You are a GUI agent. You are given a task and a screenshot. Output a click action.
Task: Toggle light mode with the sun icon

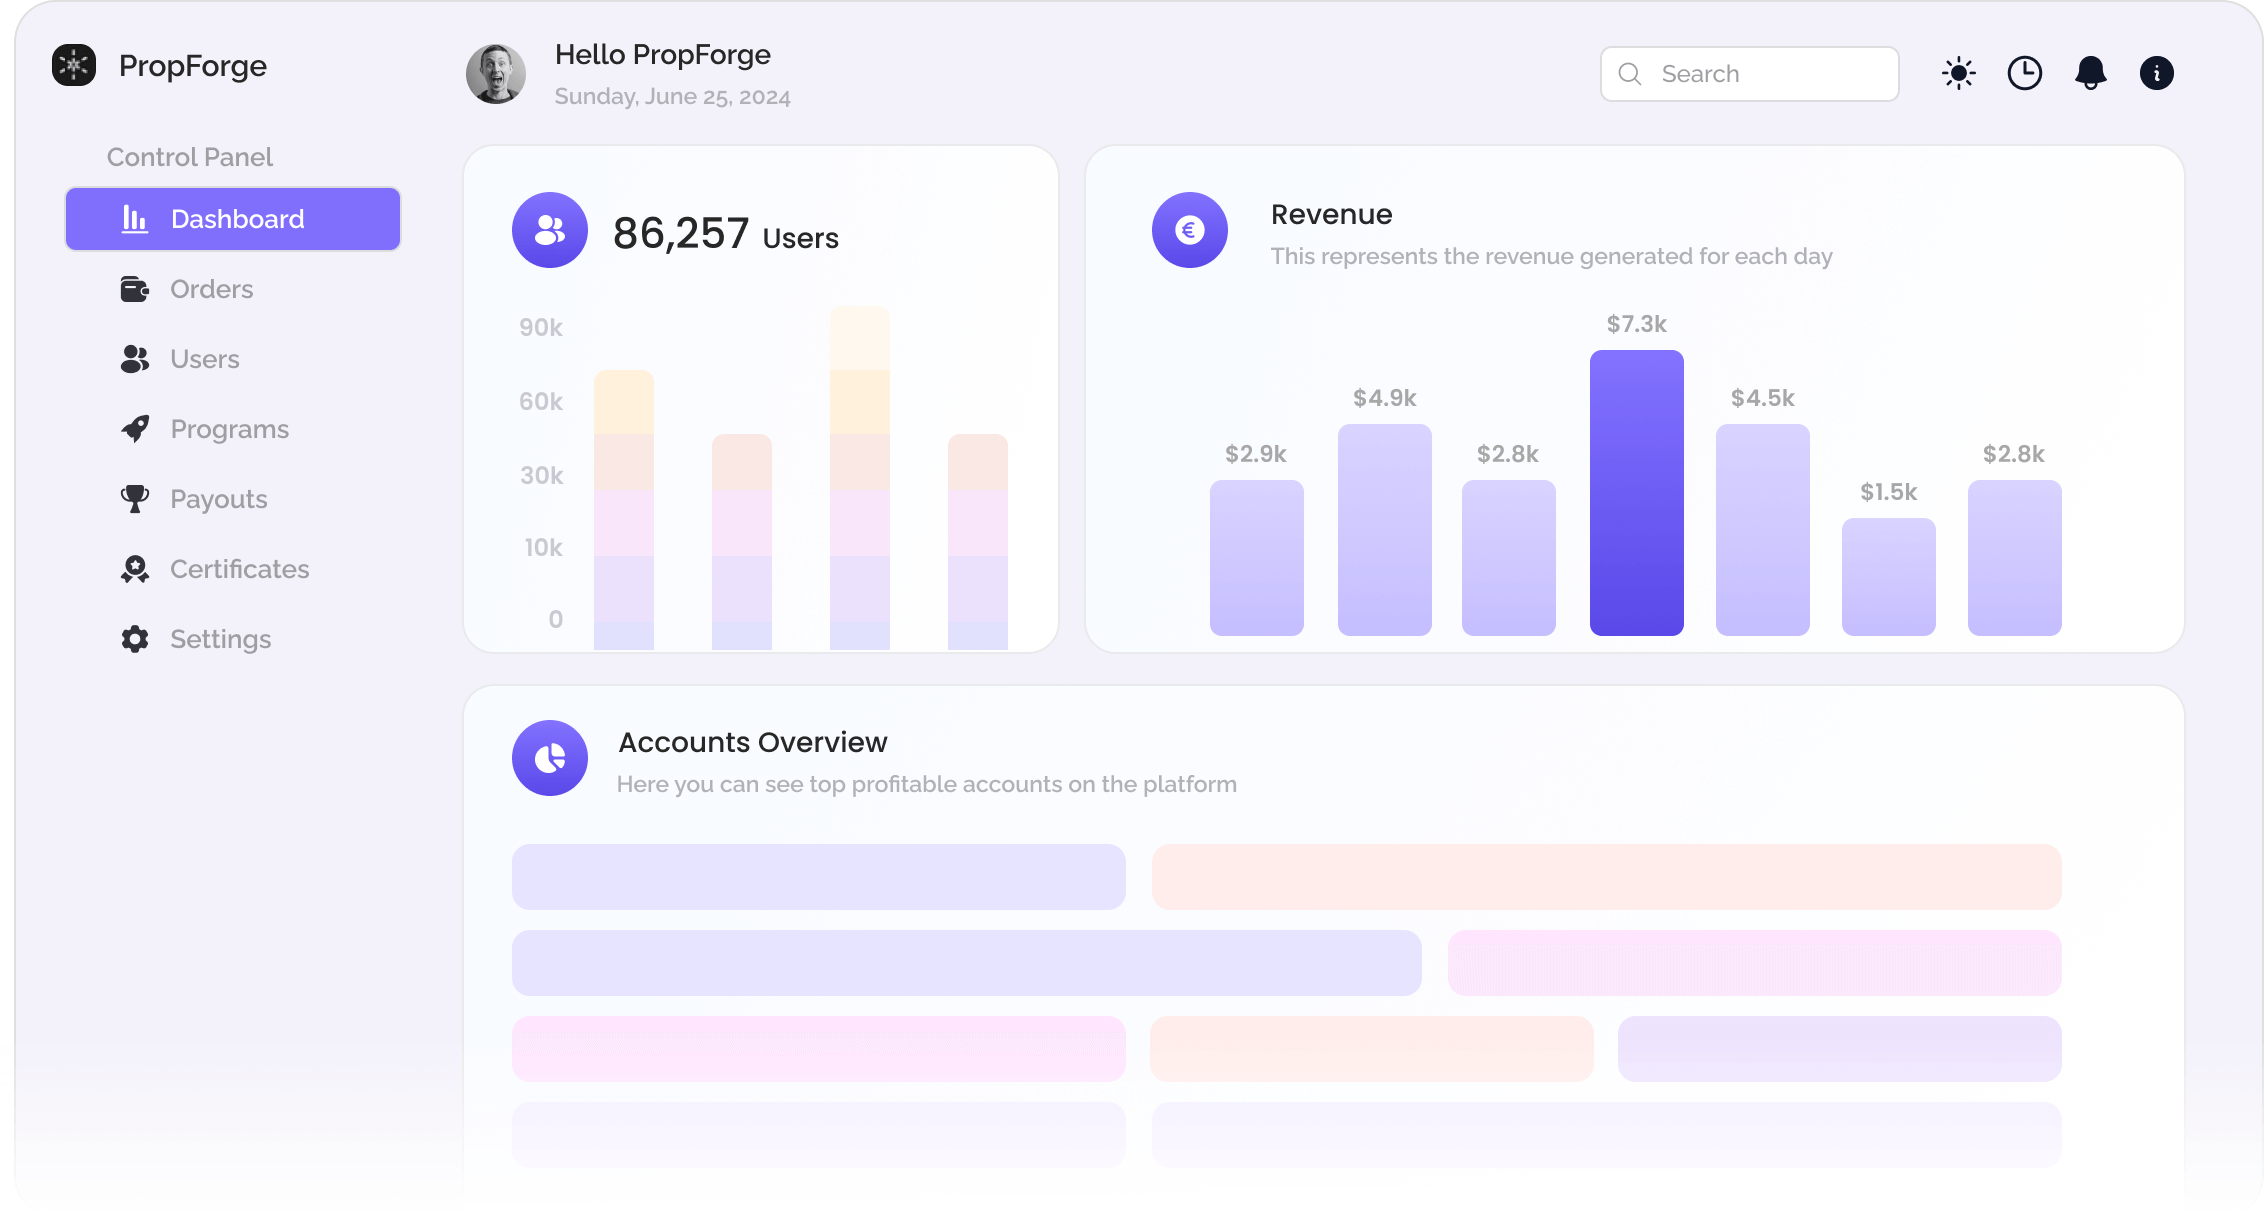tap(1958, 73)
